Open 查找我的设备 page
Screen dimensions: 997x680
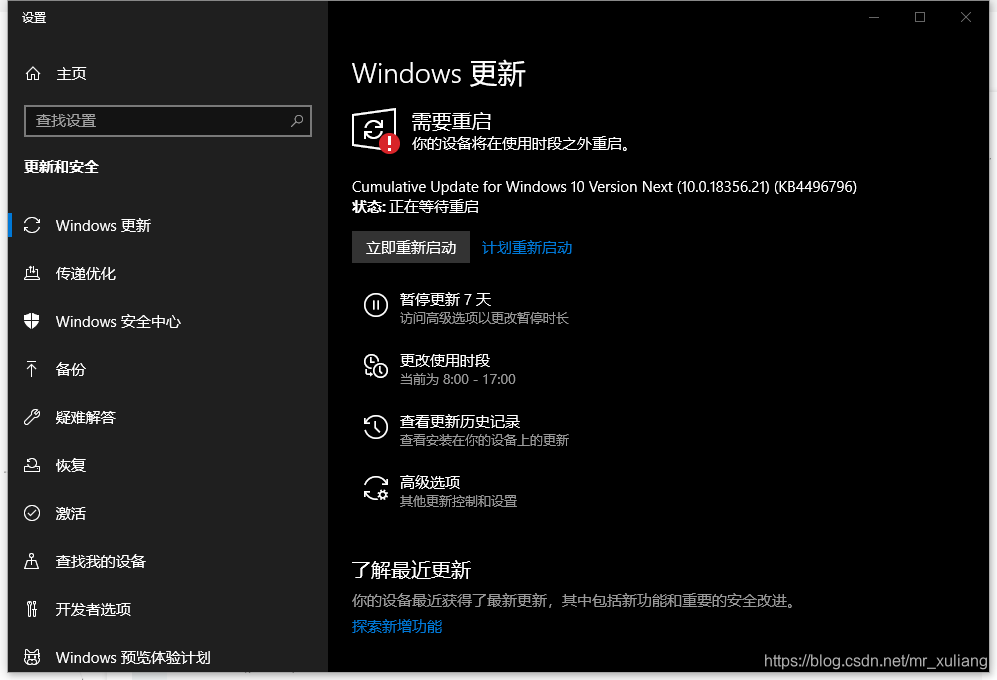(x=168, y=561)
